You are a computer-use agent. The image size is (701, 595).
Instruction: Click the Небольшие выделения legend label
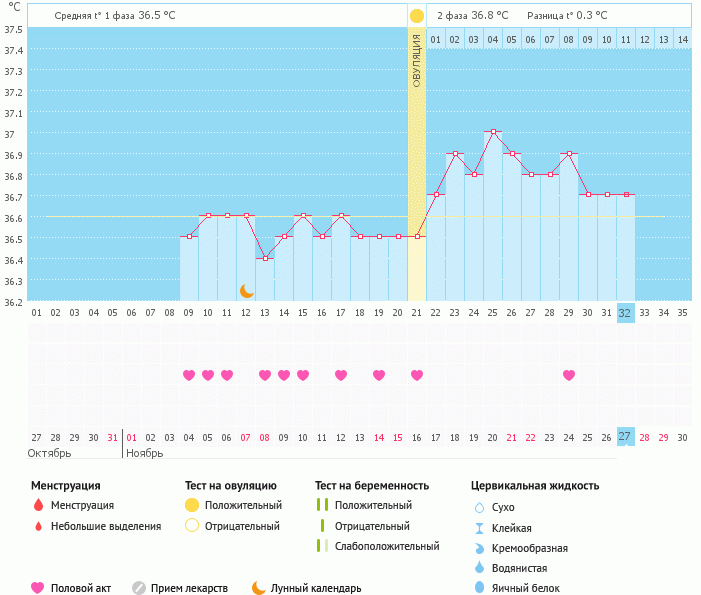click(106, 526)
